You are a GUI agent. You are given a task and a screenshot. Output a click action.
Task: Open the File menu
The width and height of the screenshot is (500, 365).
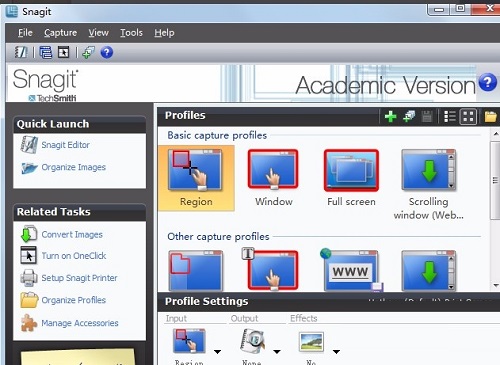(x=25, y=33)
